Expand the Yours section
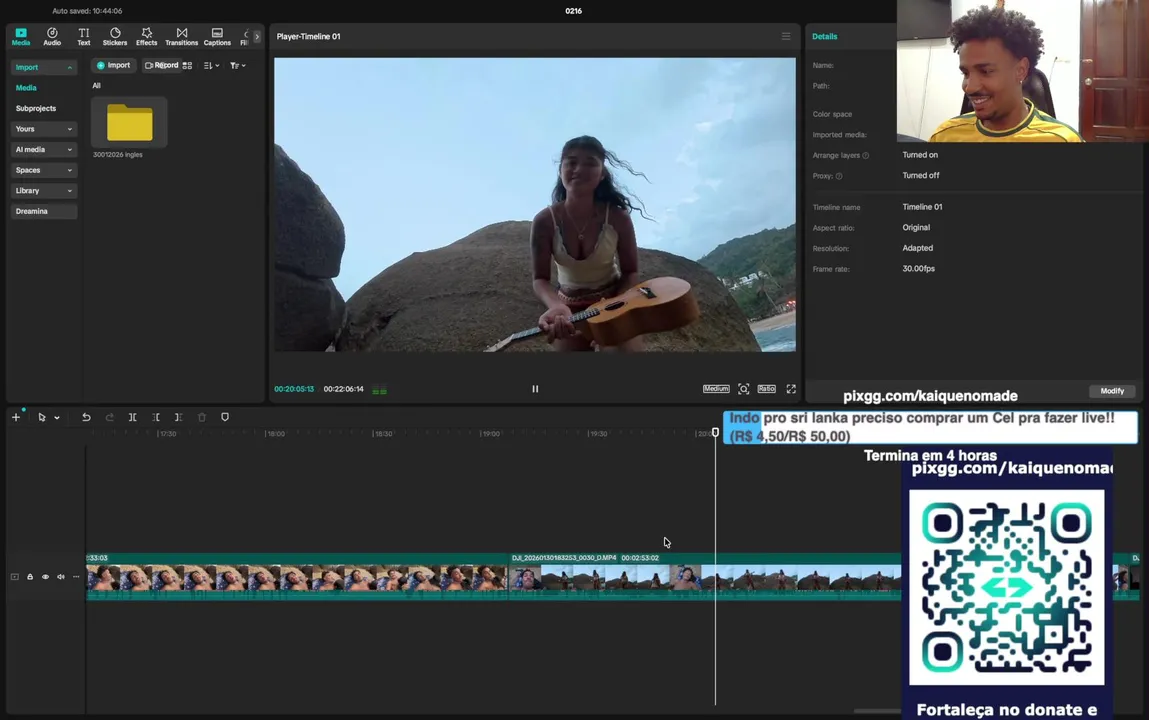Screen dimensions: 1149x720 click(x=44, y=129)
